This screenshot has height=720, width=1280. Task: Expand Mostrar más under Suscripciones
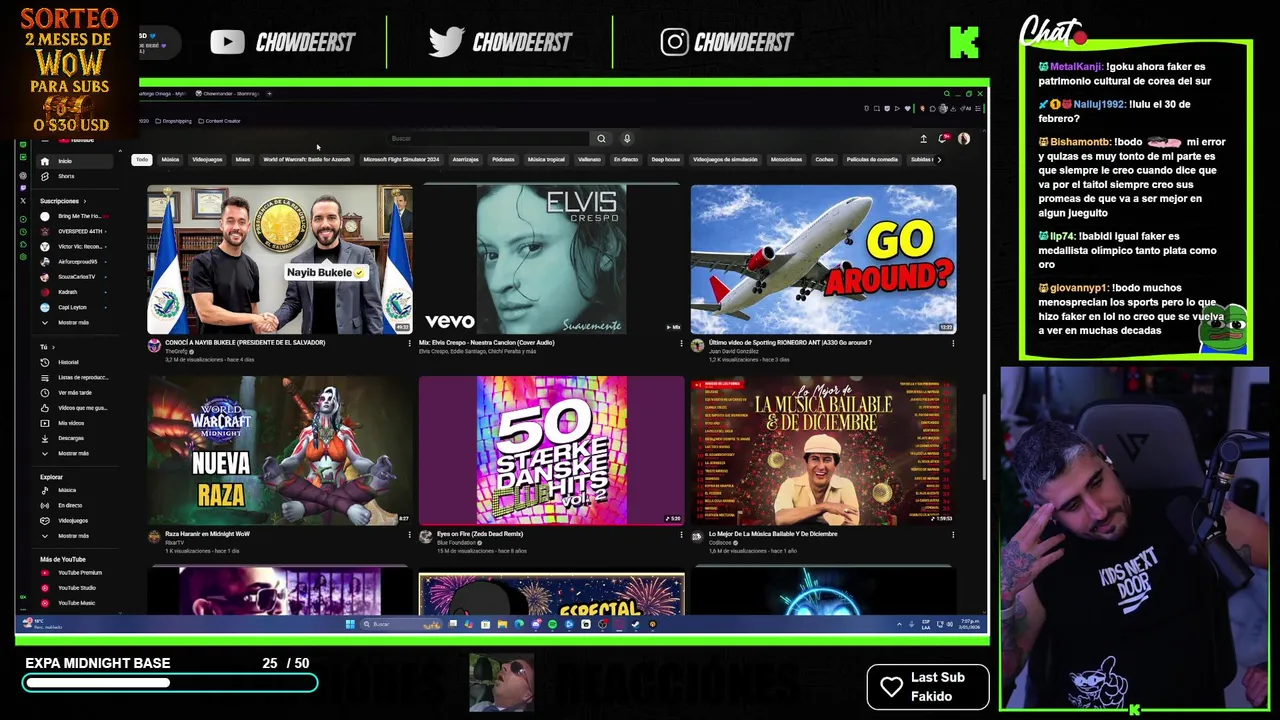pos(73,322)
